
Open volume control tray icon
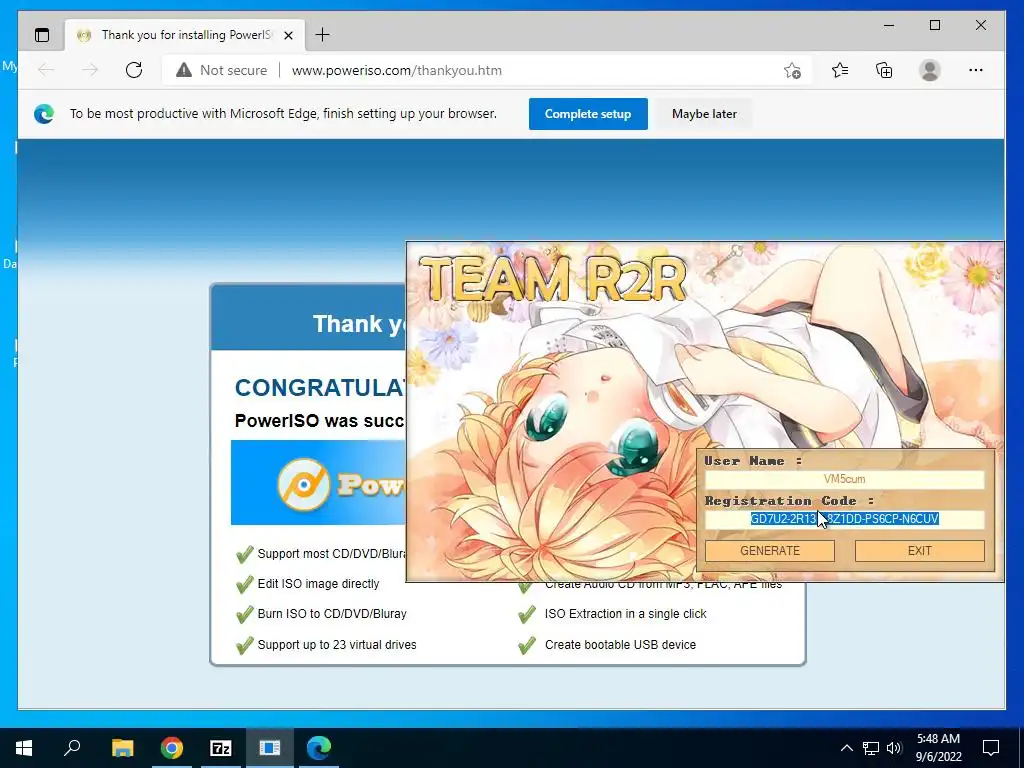(894, 748)
